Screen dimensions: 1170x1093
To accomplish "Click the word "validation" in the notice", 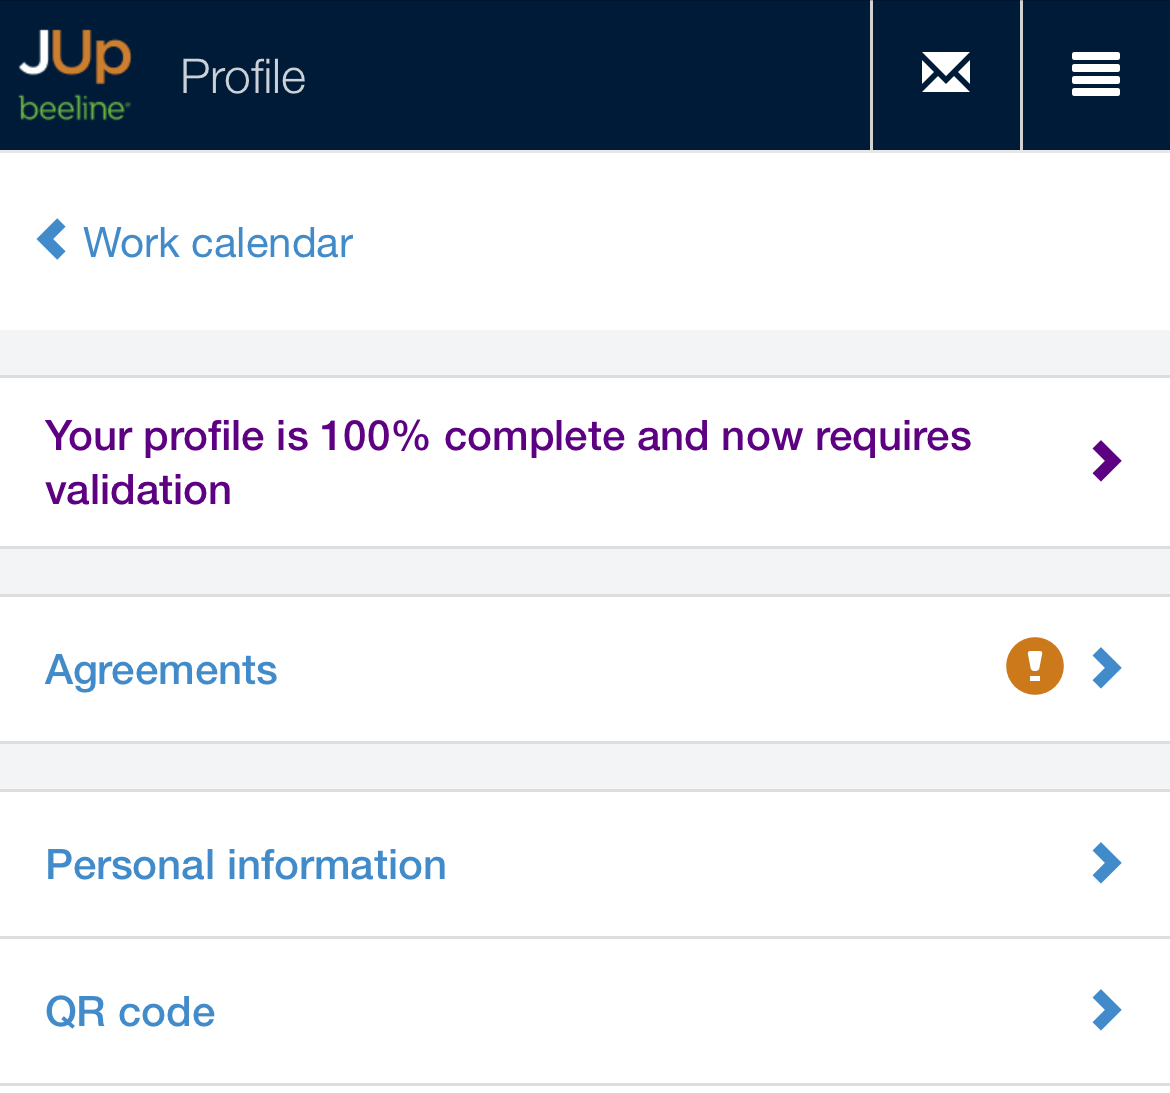I will coord(138,490).
